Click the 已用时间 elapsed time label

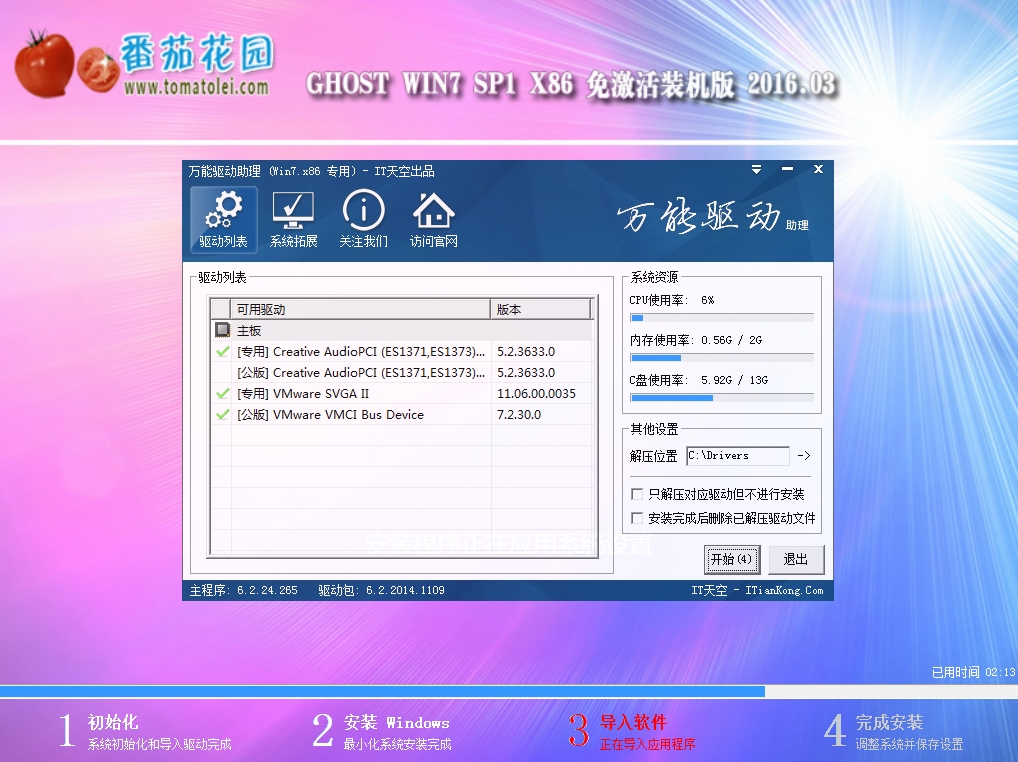tap(973, 672)
